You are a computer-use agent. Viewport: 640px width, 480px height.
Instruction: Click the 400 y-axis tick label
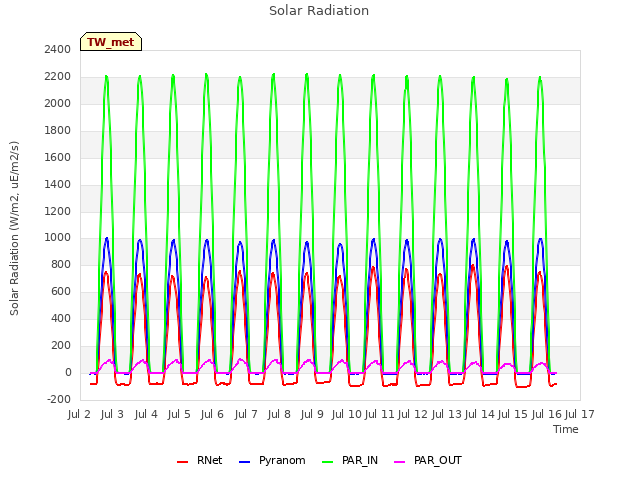pos(61,318)
